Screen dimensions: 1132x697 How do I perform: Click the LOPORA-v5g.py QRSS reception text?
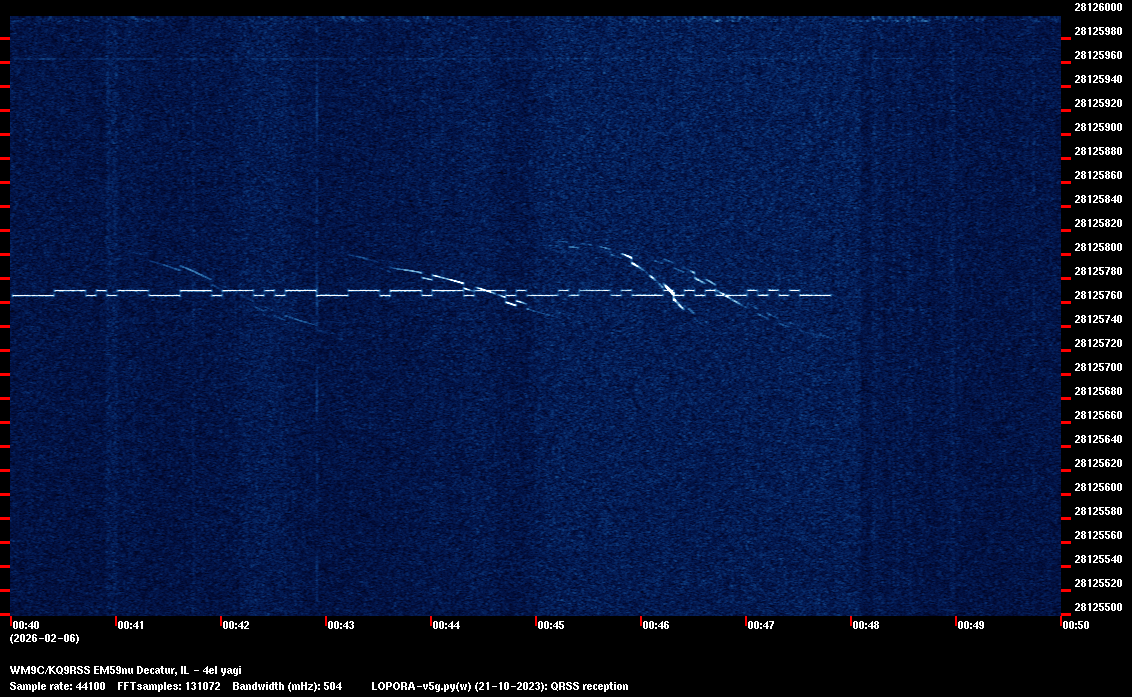[x=499, y=686]
